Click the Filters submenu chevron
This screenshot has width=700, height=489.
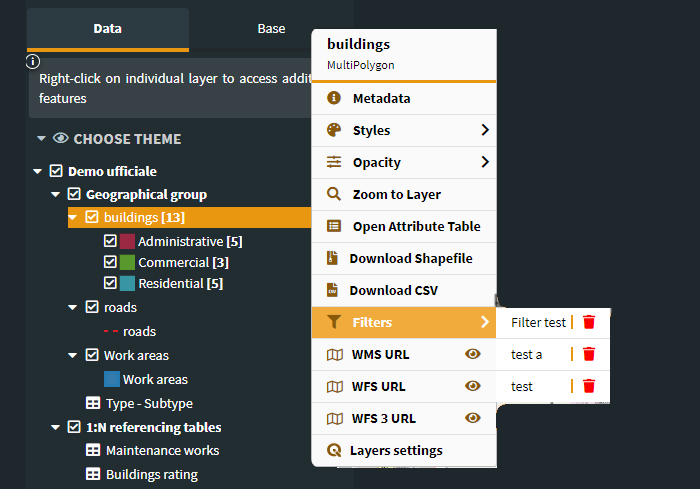(485, 322)
